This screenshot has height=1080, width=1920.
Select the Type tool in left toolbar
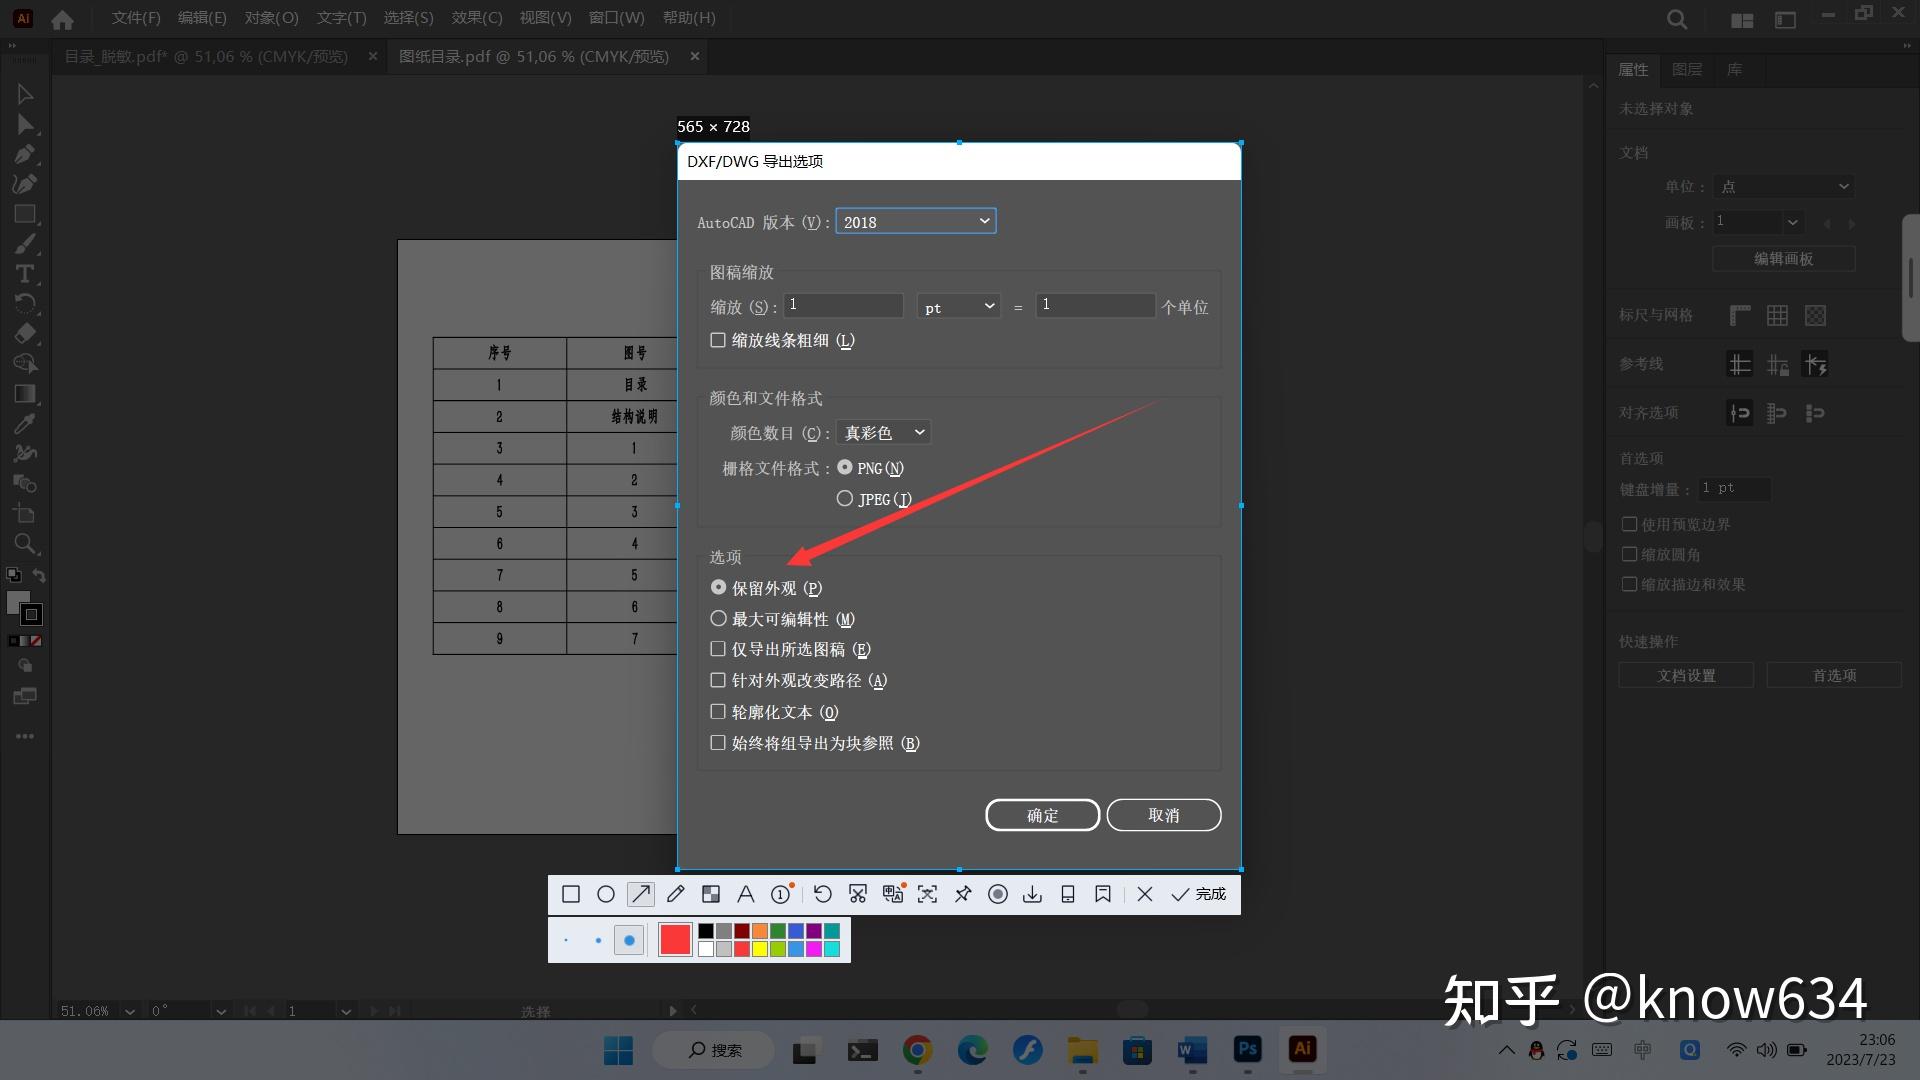tap(25, 274)
